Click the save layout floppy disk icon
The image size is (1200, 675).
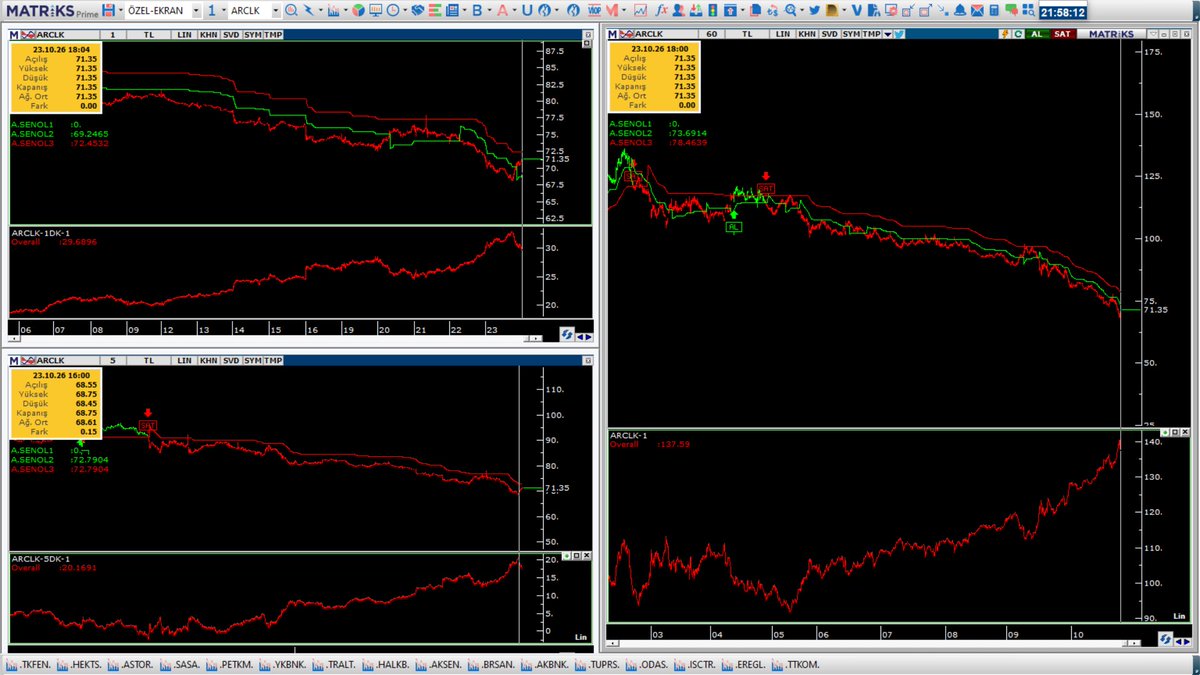click(x=108, y=10)
